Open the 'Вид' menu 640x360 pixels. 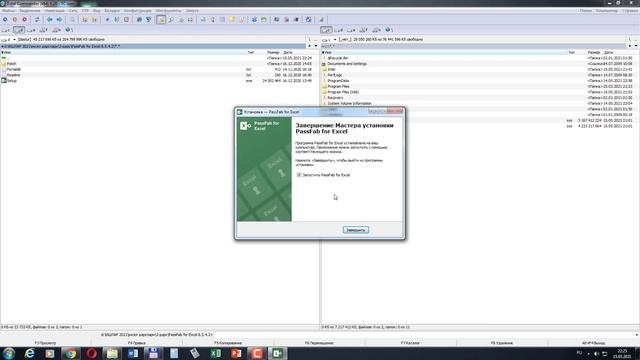97,11
